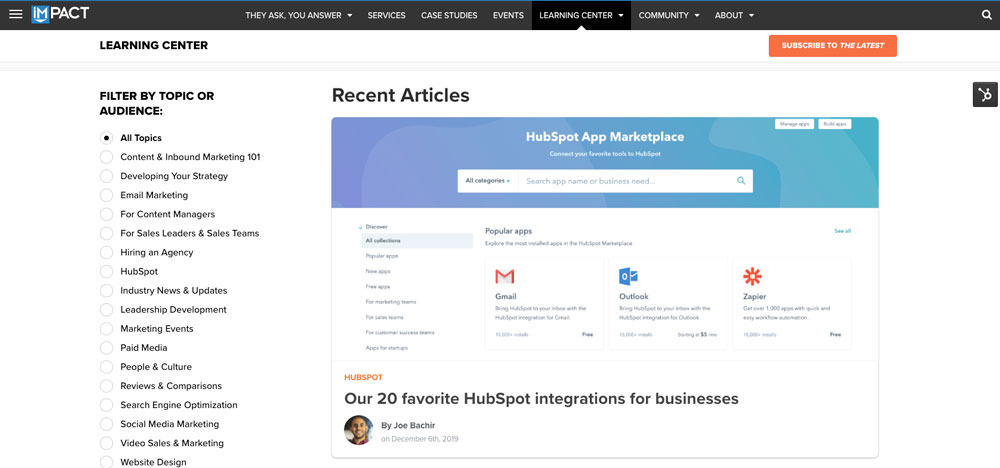Open the 20 favorite HubSpot integrations article

tap(541, 399)
